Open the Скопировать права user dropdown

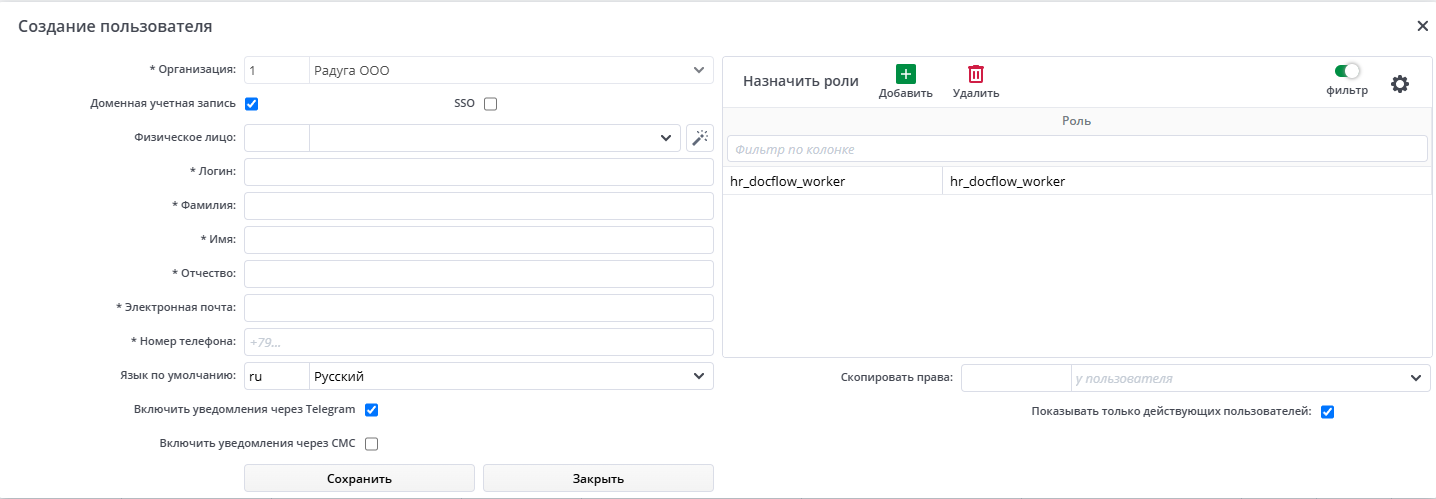click(1415, 378)
